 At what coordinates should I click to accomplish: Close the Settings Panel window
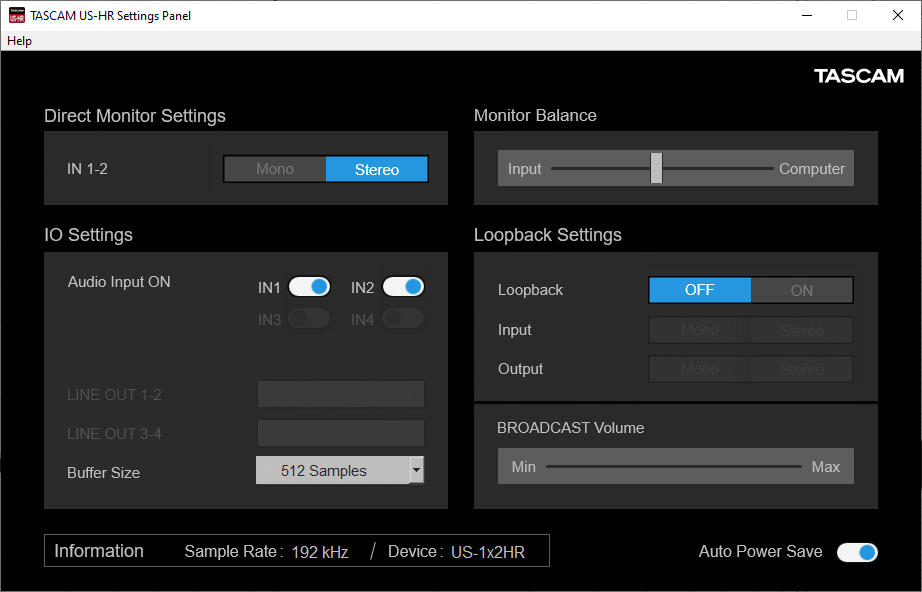897,15
